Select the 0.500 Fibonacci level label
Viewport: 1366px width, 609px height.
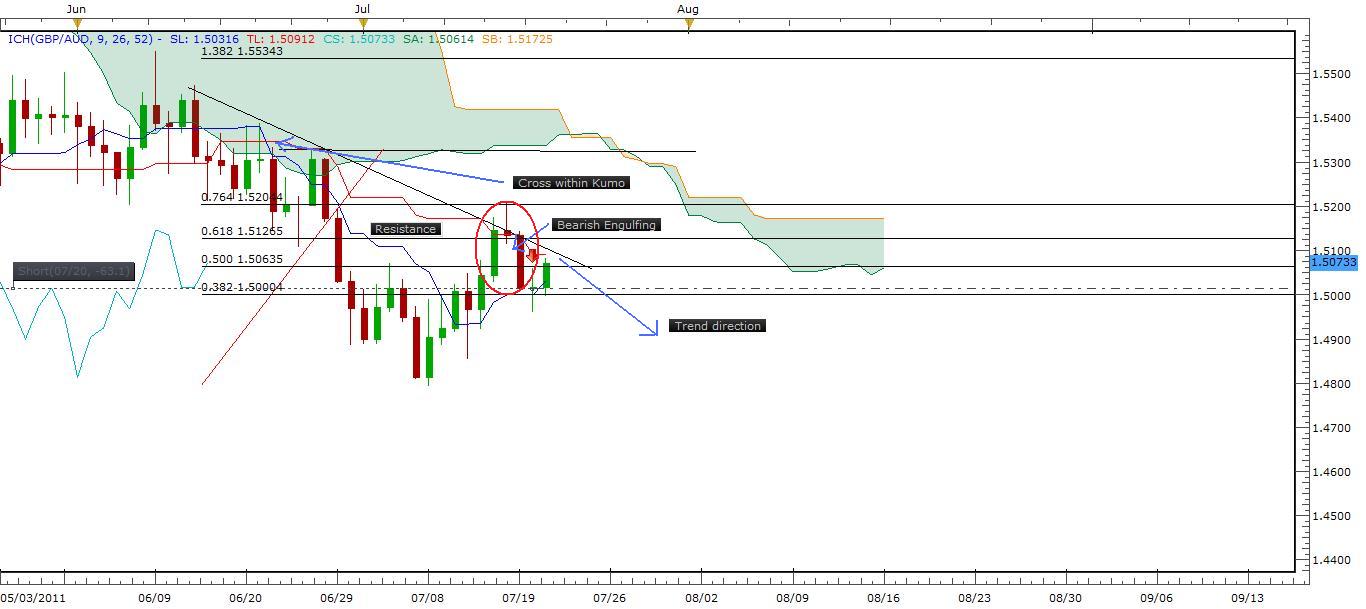[x=242, y=259]
